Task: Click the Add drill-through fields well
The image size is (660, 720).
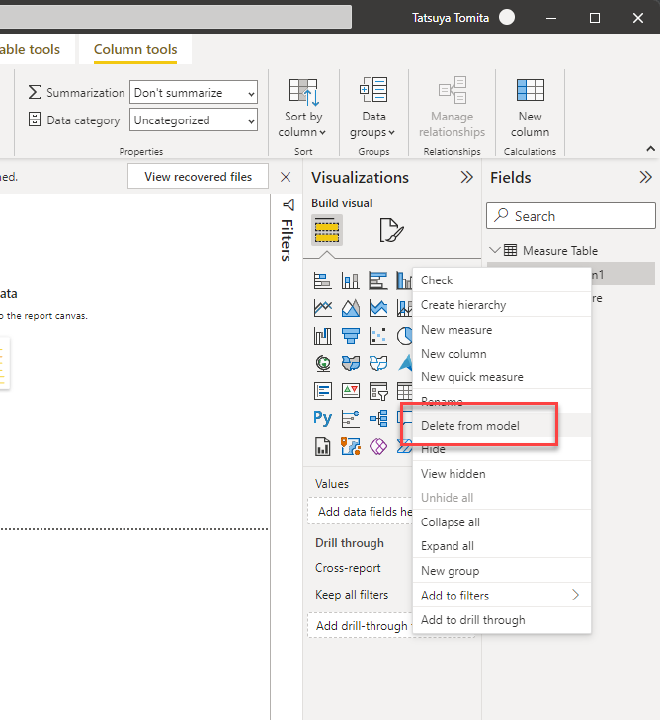Action: [361, 625]
